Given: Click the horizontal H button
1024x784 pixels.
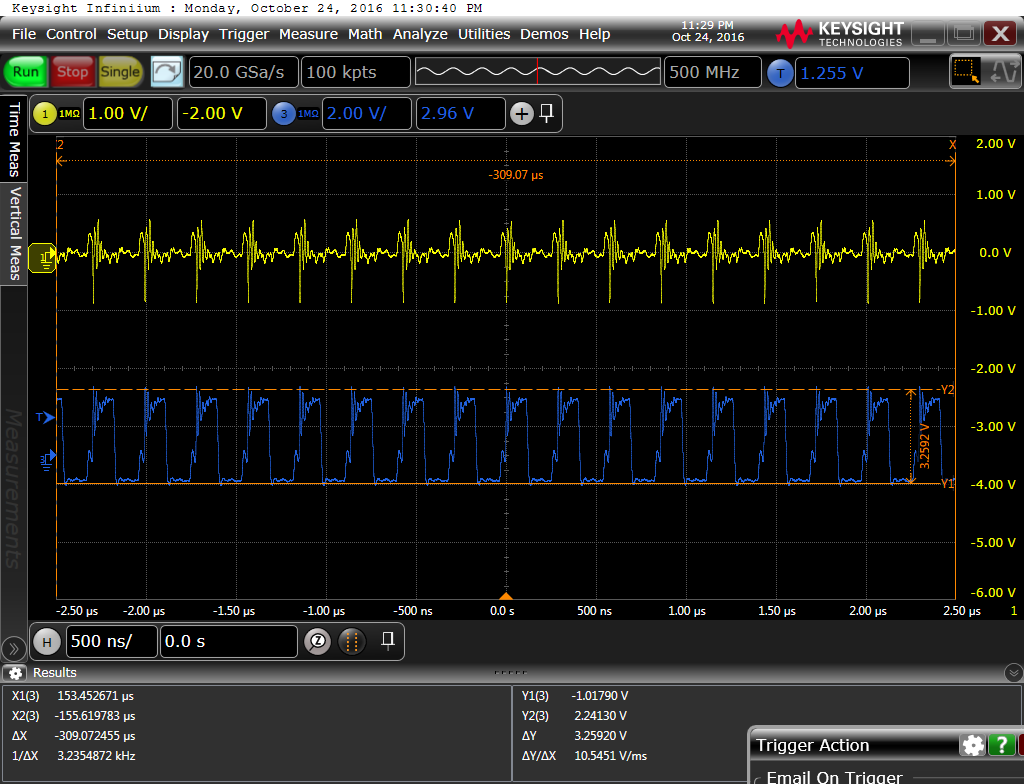Looking at the screenshot, I should point(47,642).
